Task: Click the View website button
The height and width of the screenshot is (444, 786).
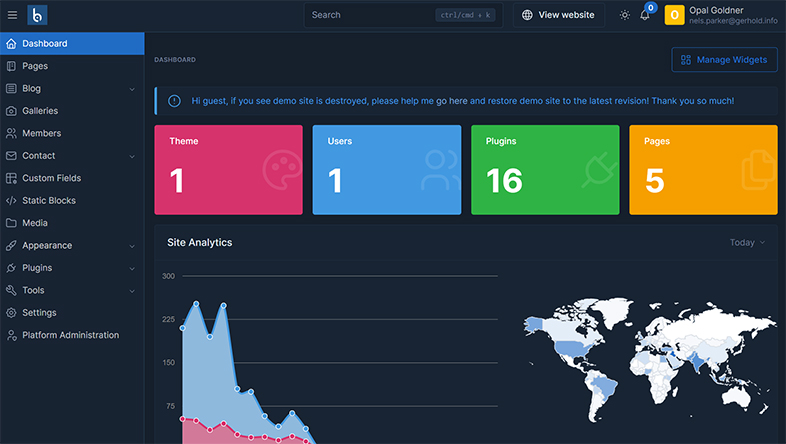Action: click(558, 15)
